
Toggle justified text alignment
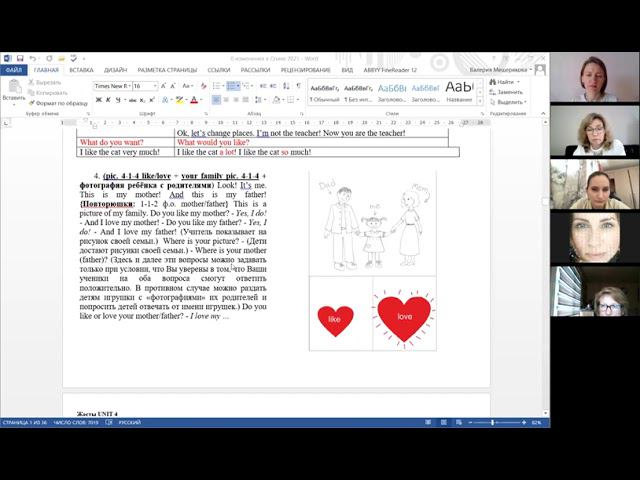[x=246, y=100]
